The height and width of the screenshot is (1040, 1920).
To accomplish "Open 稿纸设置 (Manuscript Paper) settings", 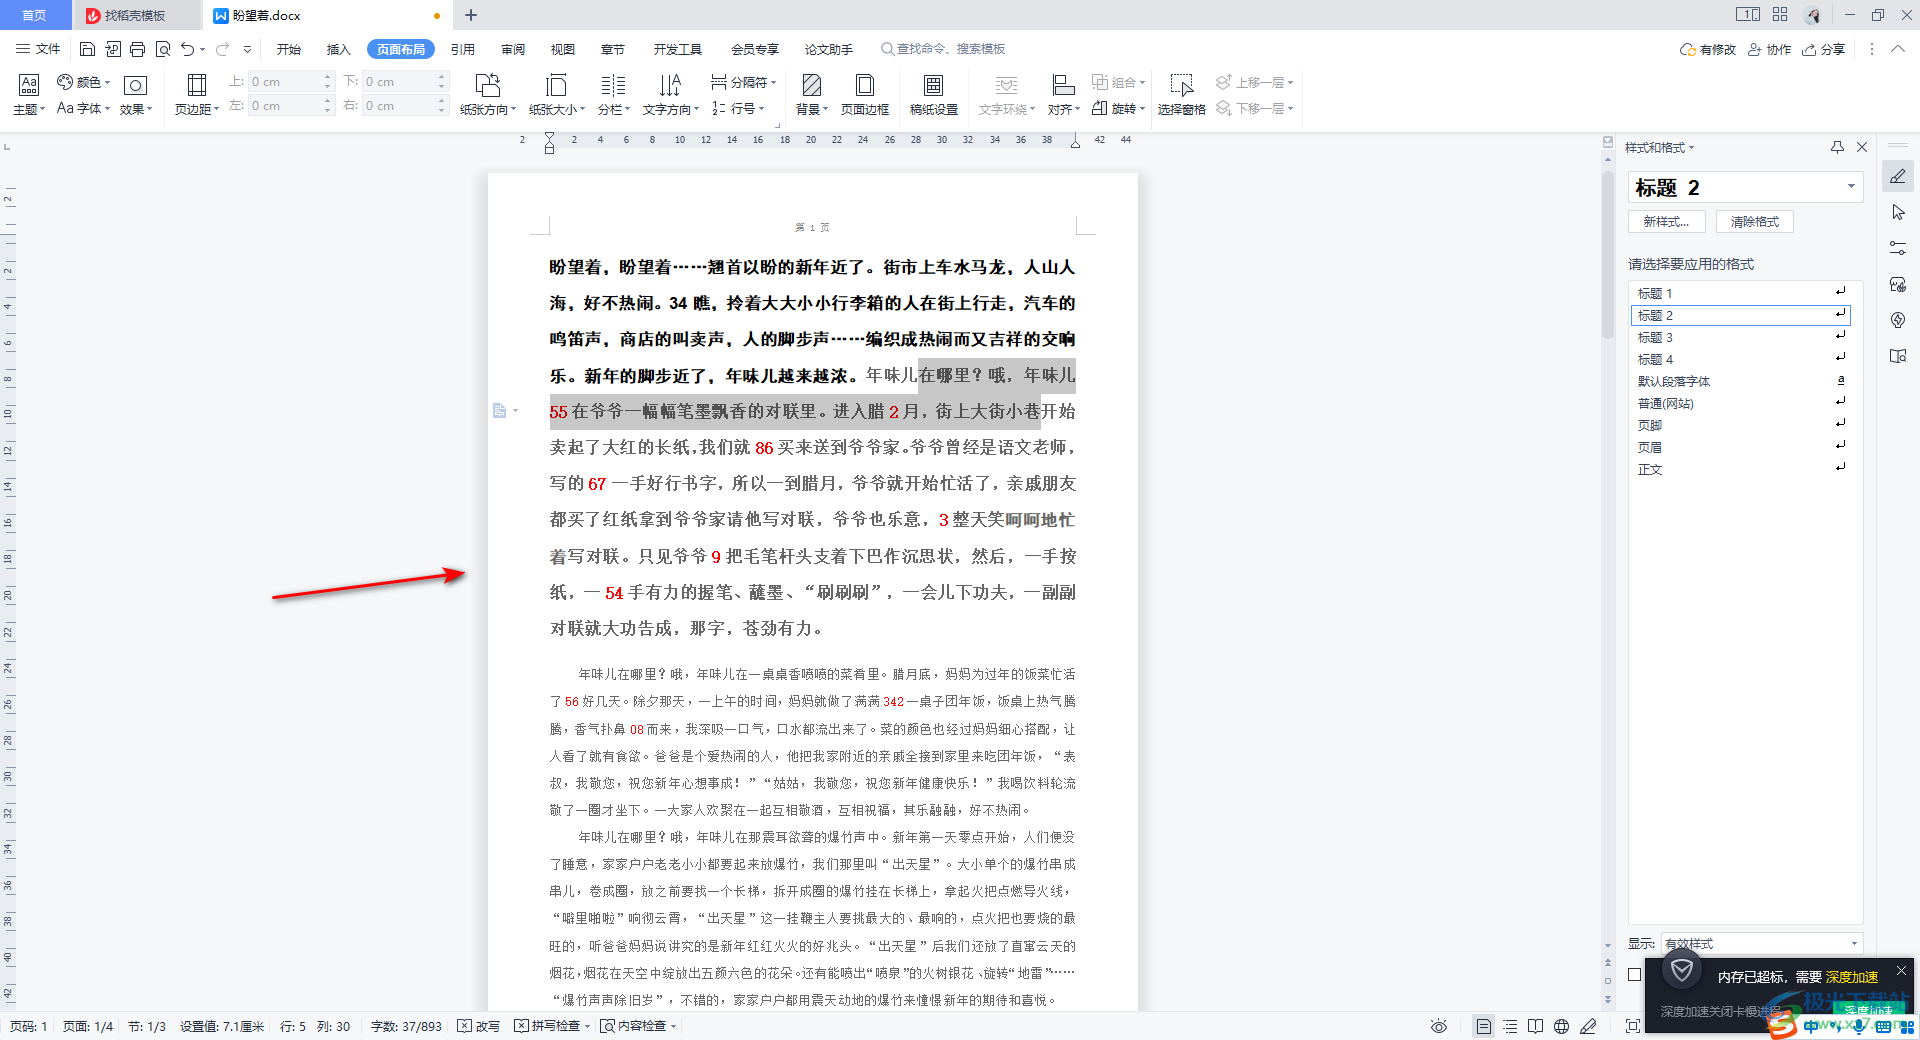I will click(933, 95).
